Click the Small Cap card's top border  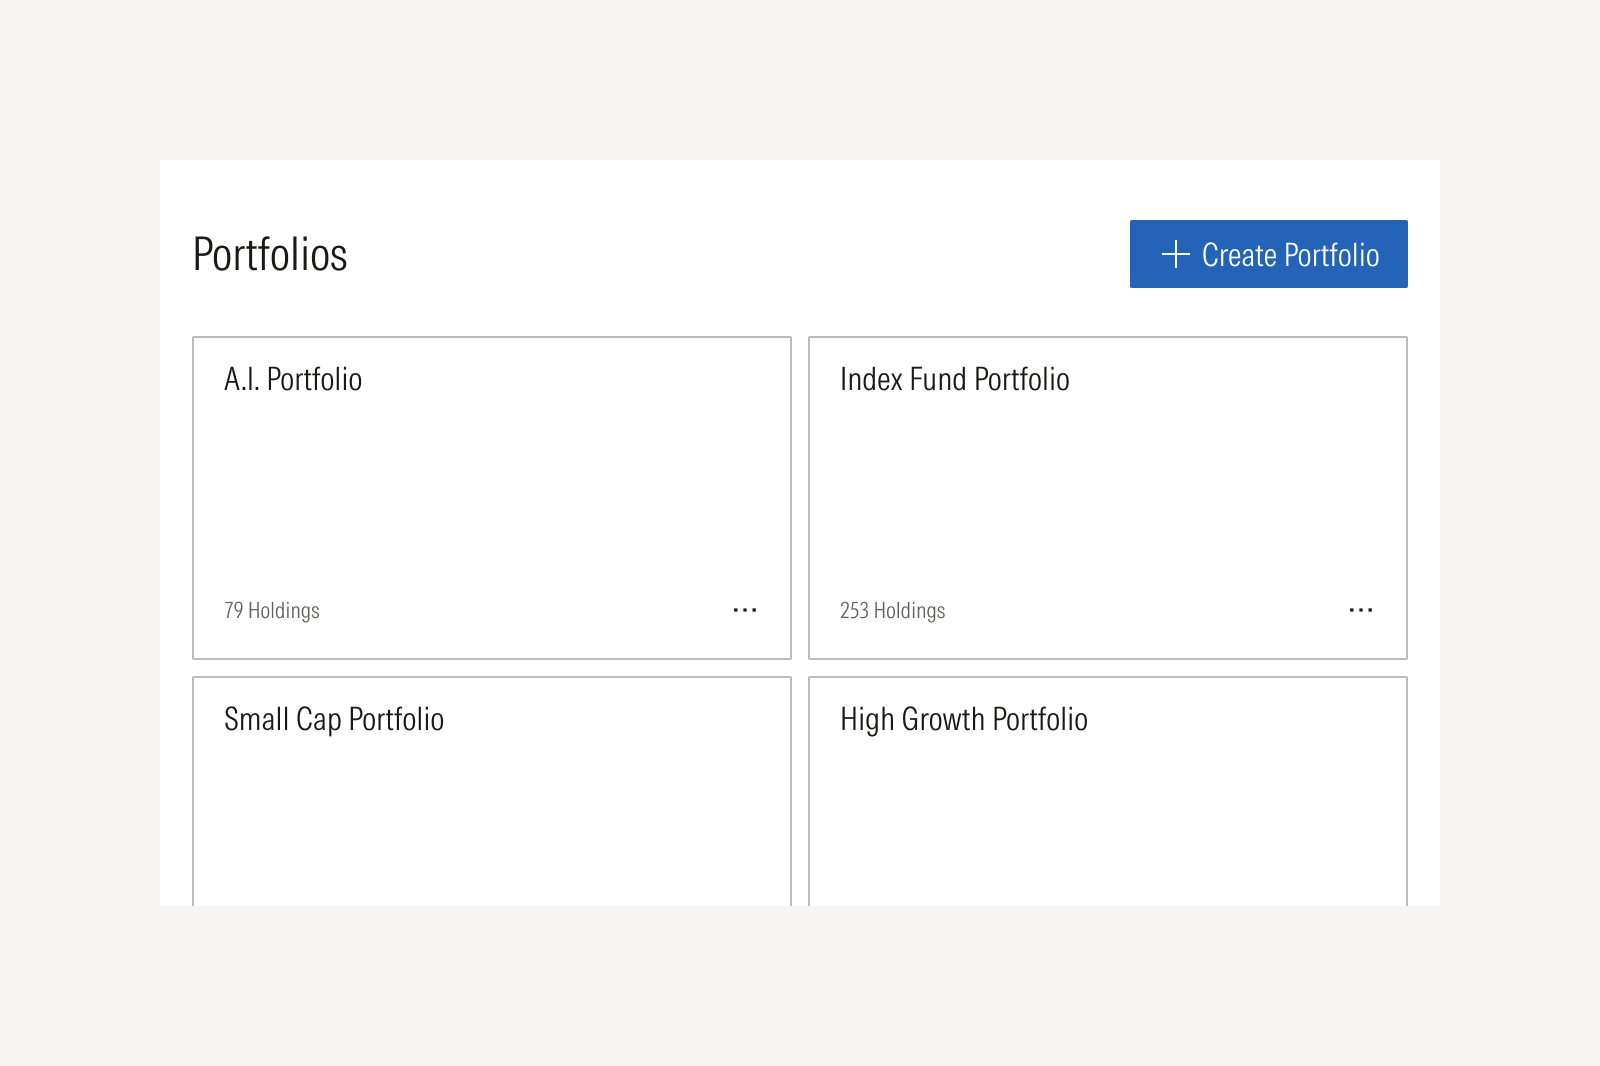492,678
